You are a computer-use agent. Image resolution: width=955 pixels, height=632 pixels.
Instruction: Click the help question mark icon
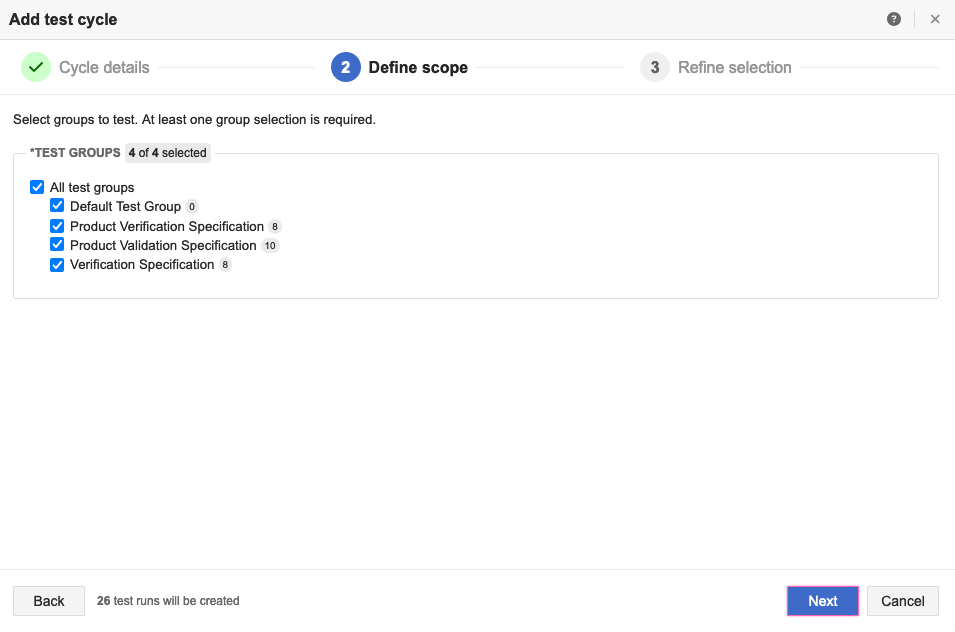(x=894, y=19)
